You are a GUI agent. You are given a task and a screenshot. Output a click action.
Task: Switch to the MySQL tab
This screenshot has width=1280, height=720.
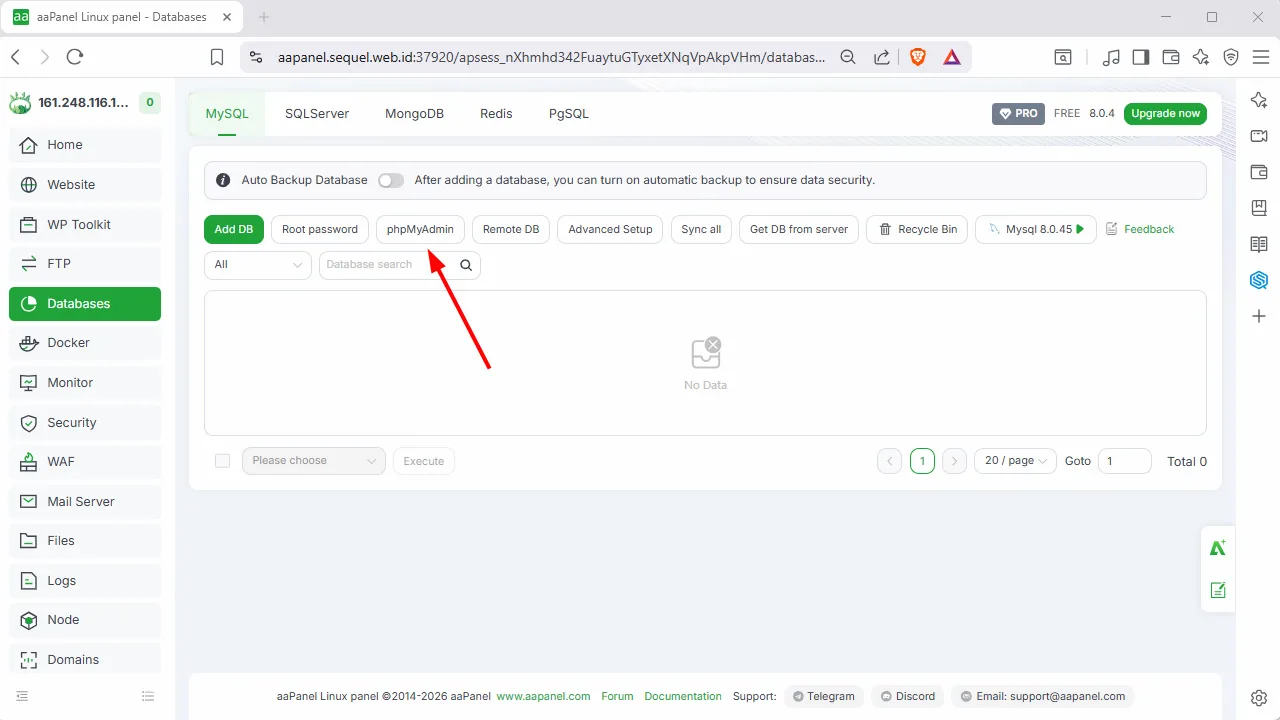(x=227, y=114)
